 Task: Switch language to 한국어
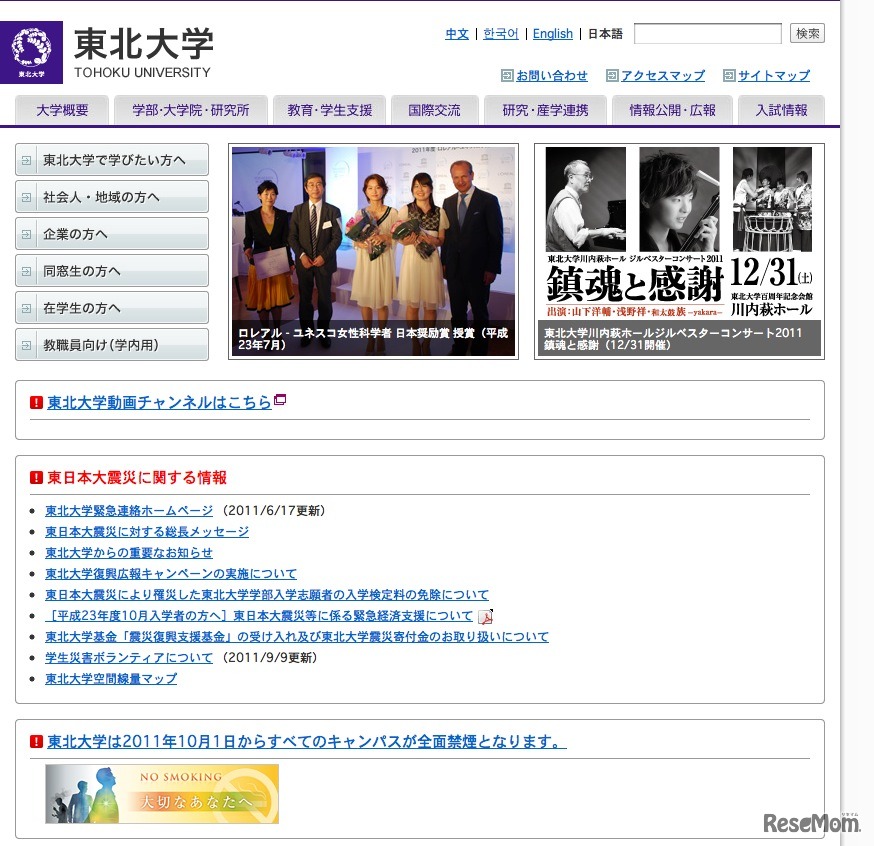click(x=501, y=34)
